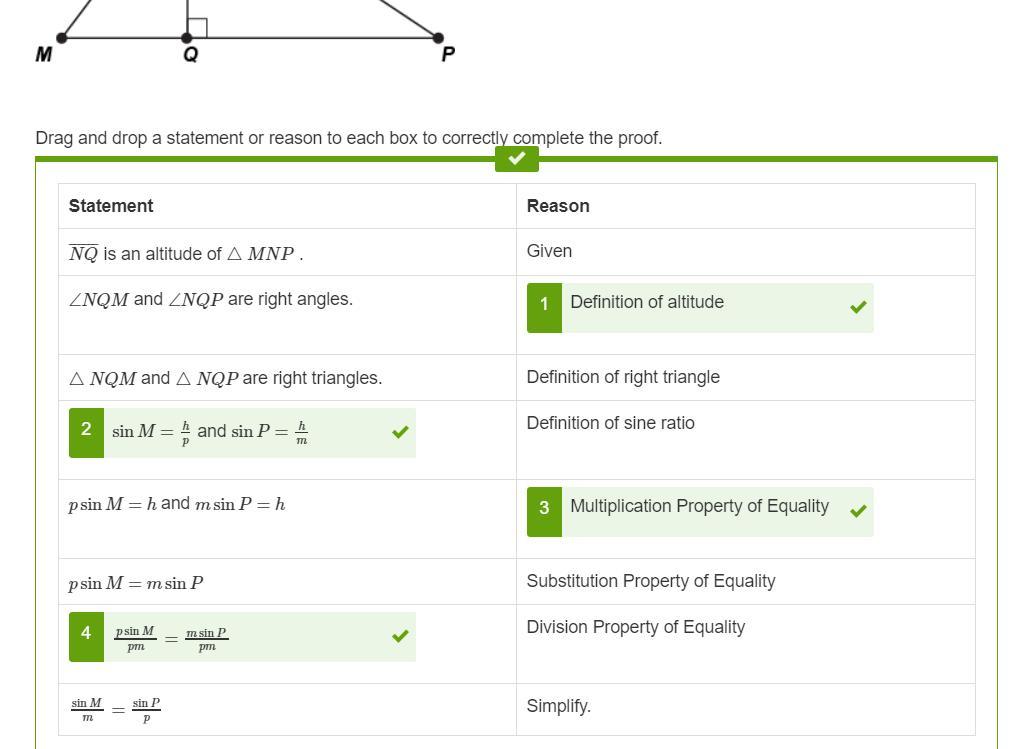Click point Q on the triangle diagram

[x=188, y=38]
